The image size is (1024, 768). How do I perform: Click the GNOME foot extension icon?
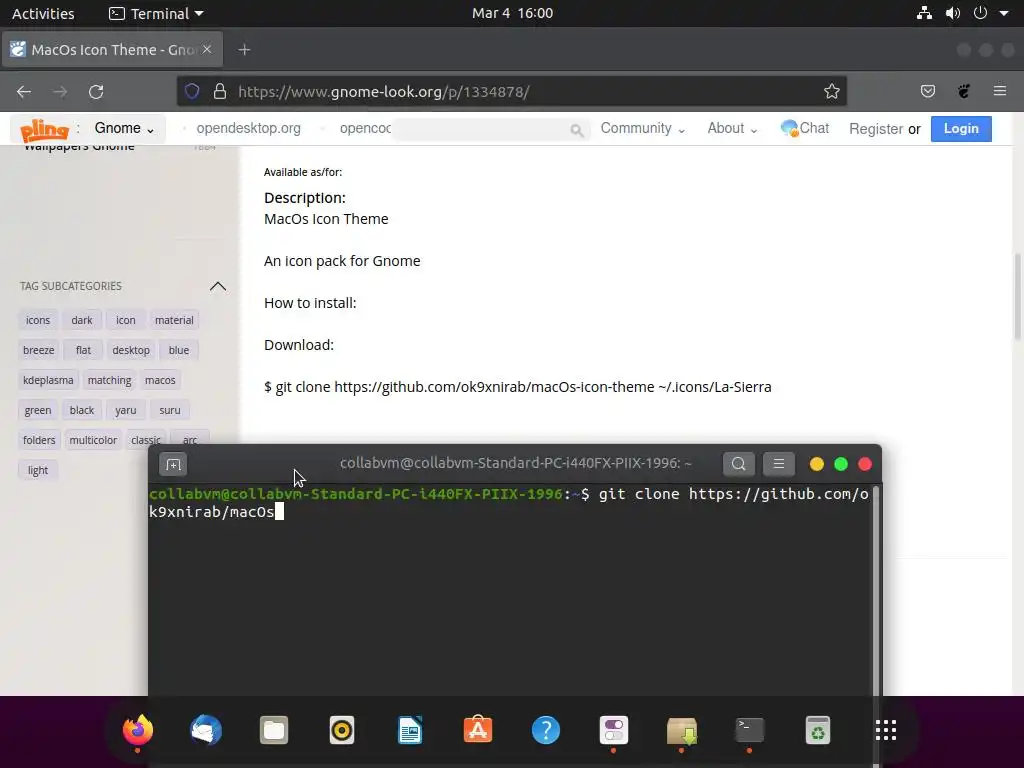pos(964,91)
